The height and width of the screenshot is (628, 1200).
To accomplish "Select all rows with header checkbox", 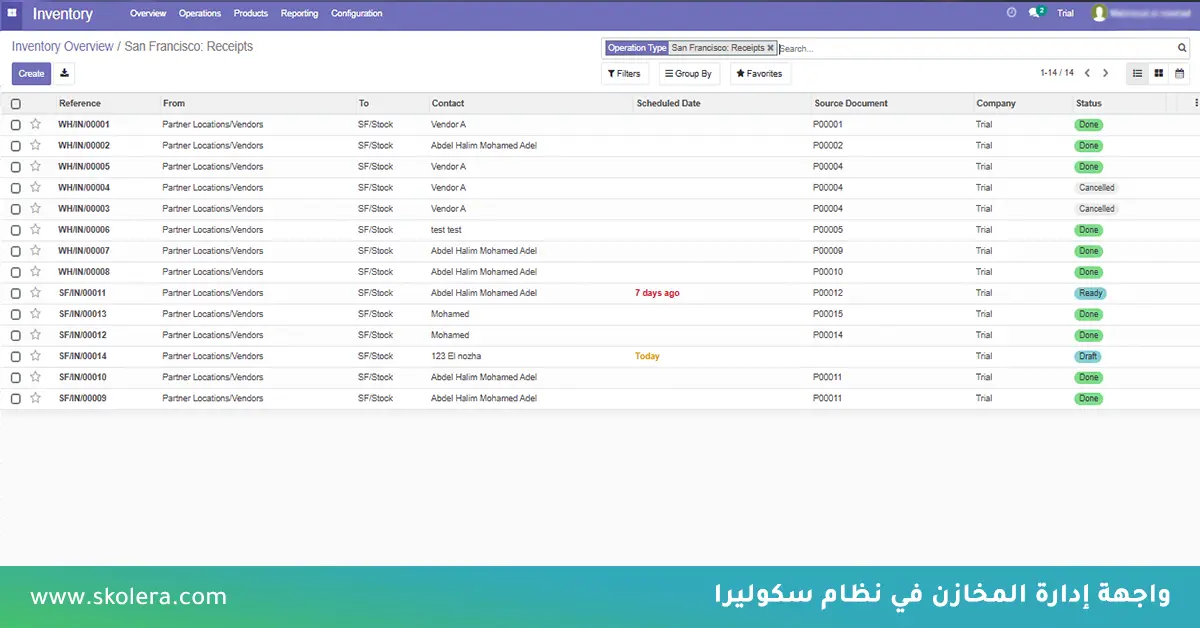I will coord(15,104).
